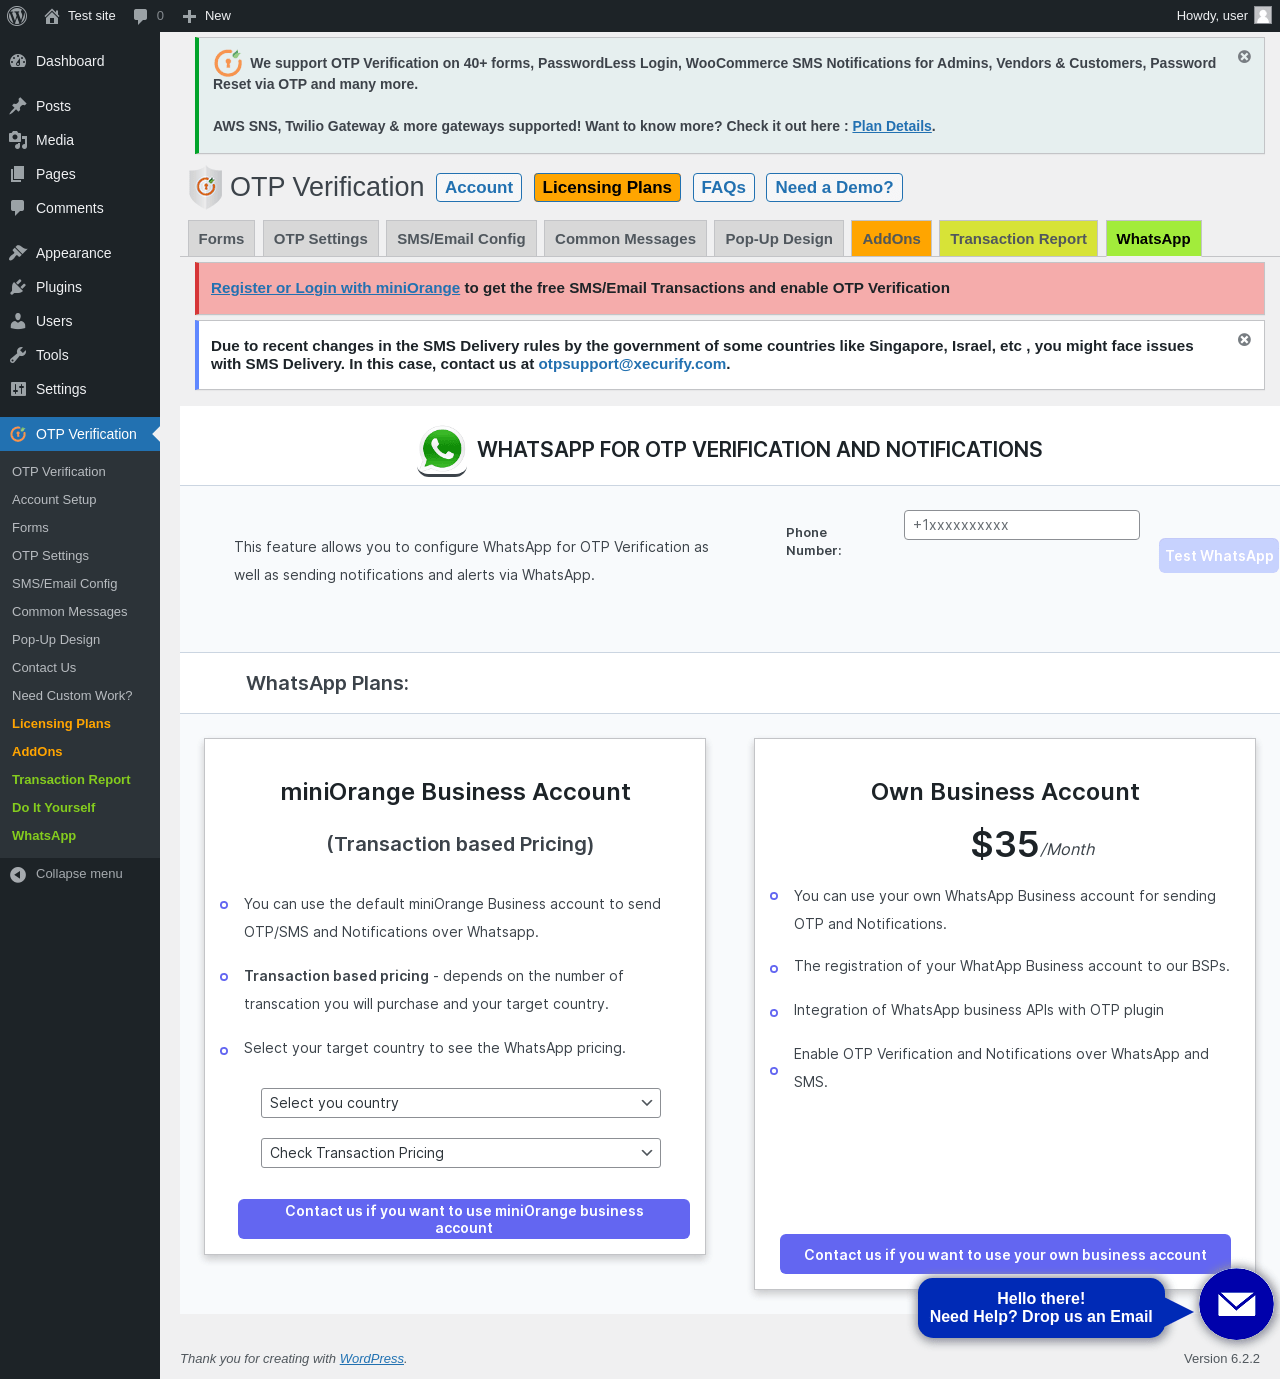Click the OTP Verification sidebar menu icon

coord(18,434)
